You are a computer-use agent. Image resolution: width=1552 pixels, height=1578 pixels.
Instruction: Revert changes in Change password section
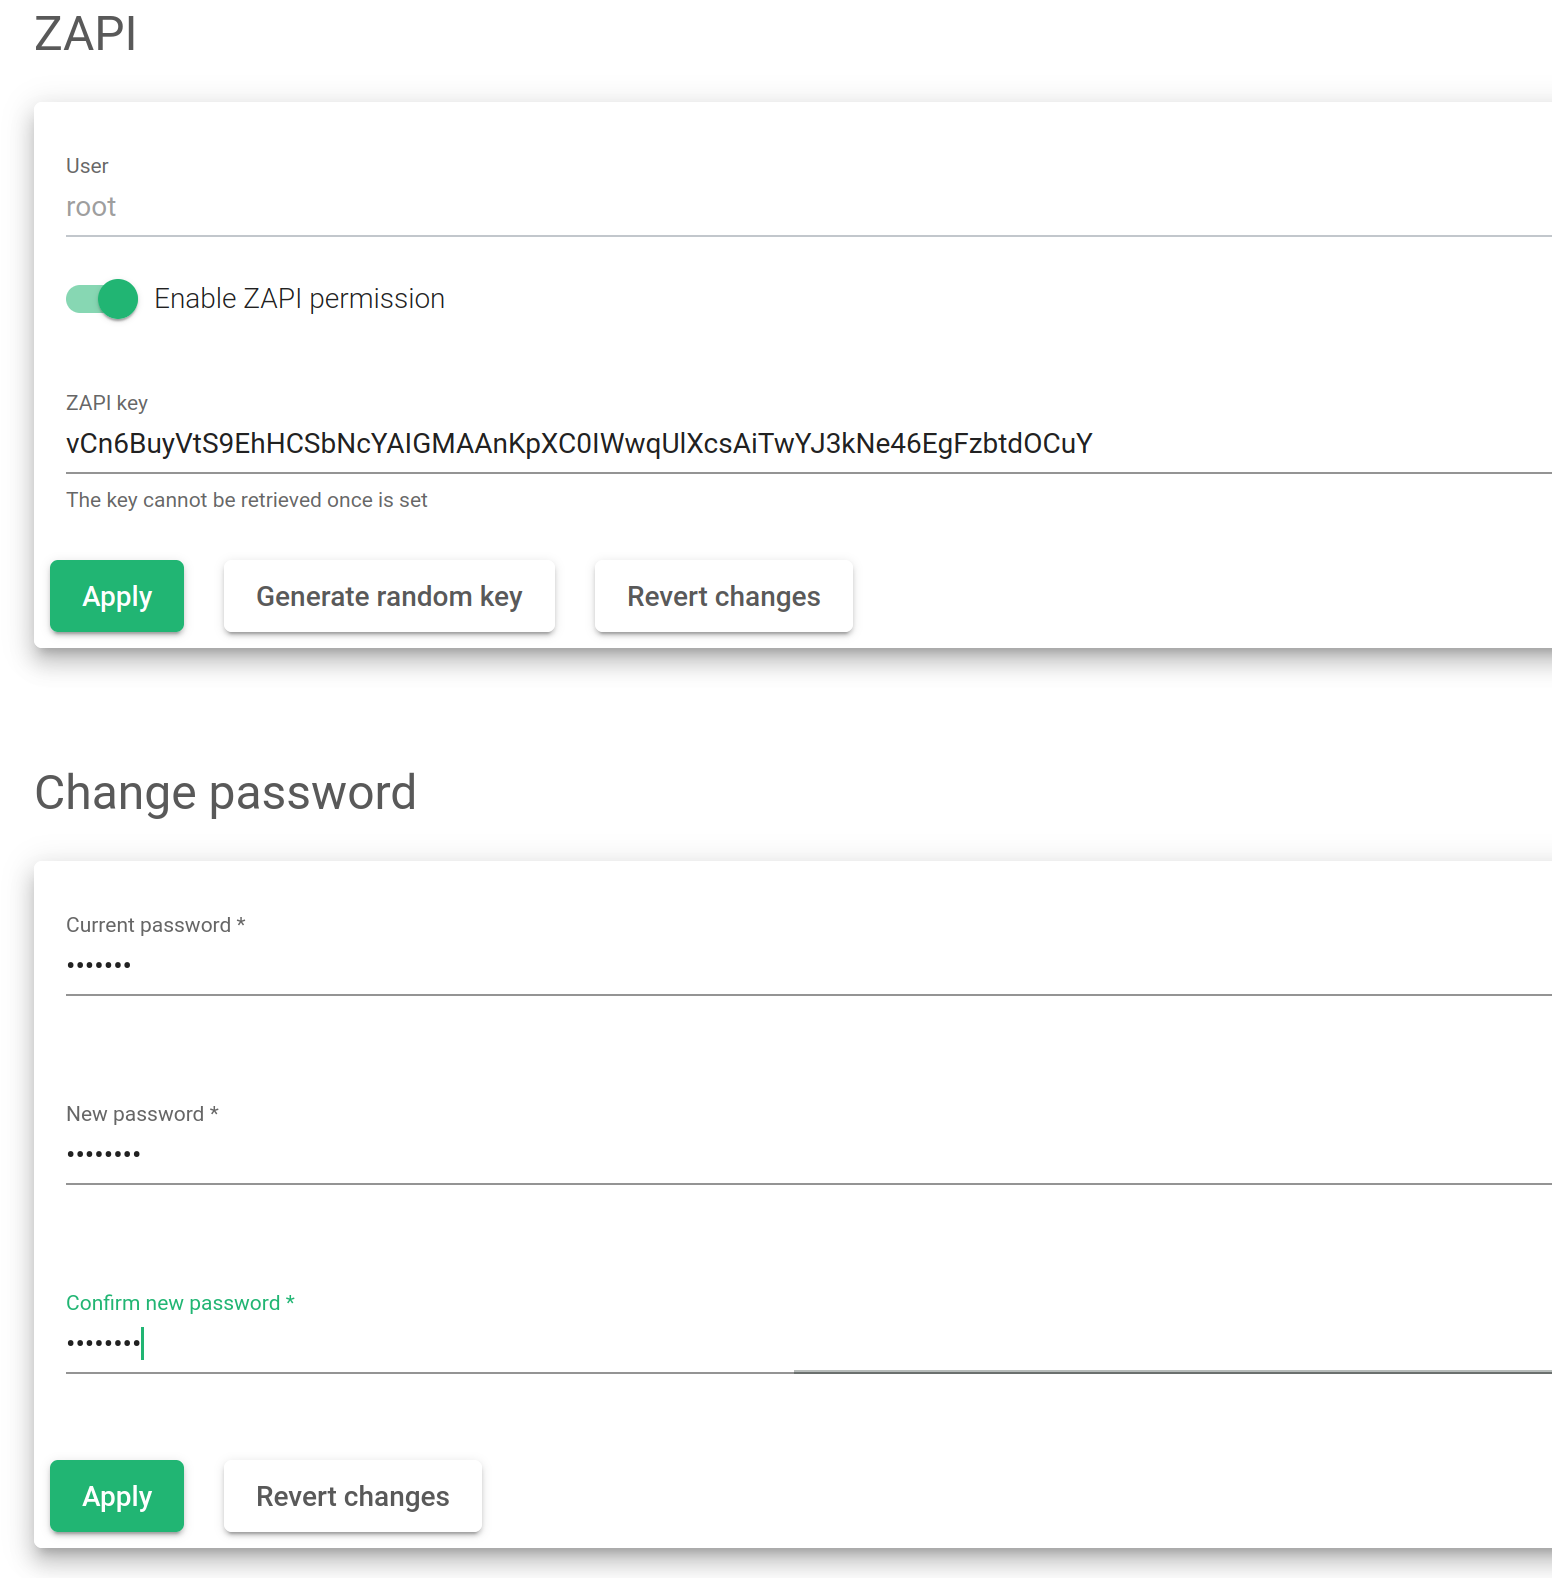pos(353,1496)
